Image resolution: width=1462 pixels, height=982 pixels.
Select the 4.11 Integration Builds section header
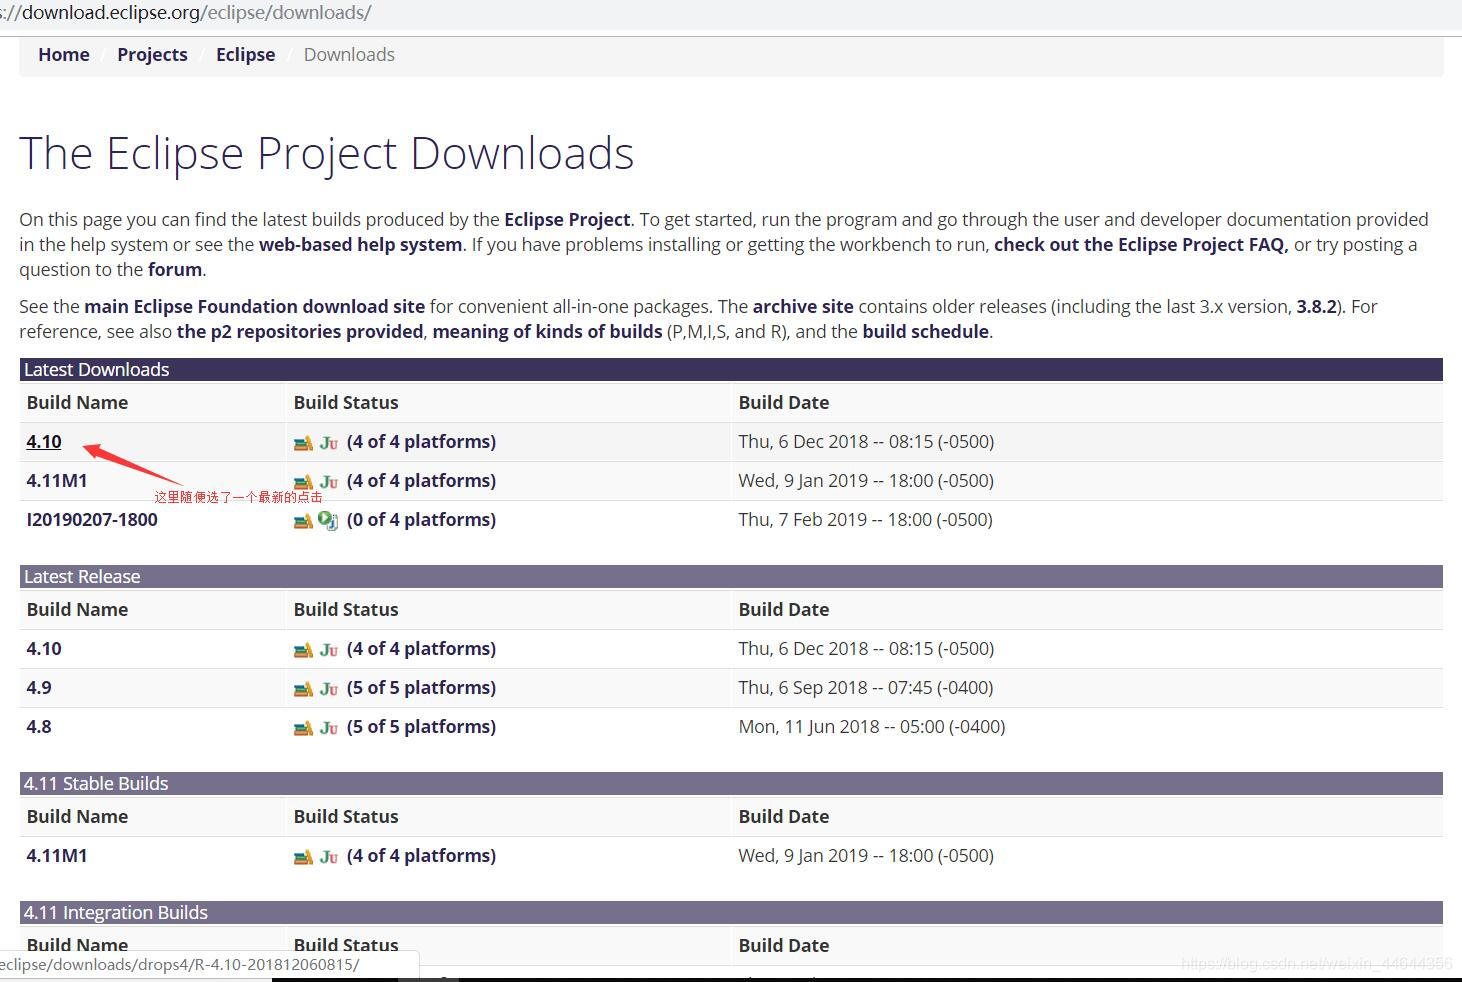[731, 912]
